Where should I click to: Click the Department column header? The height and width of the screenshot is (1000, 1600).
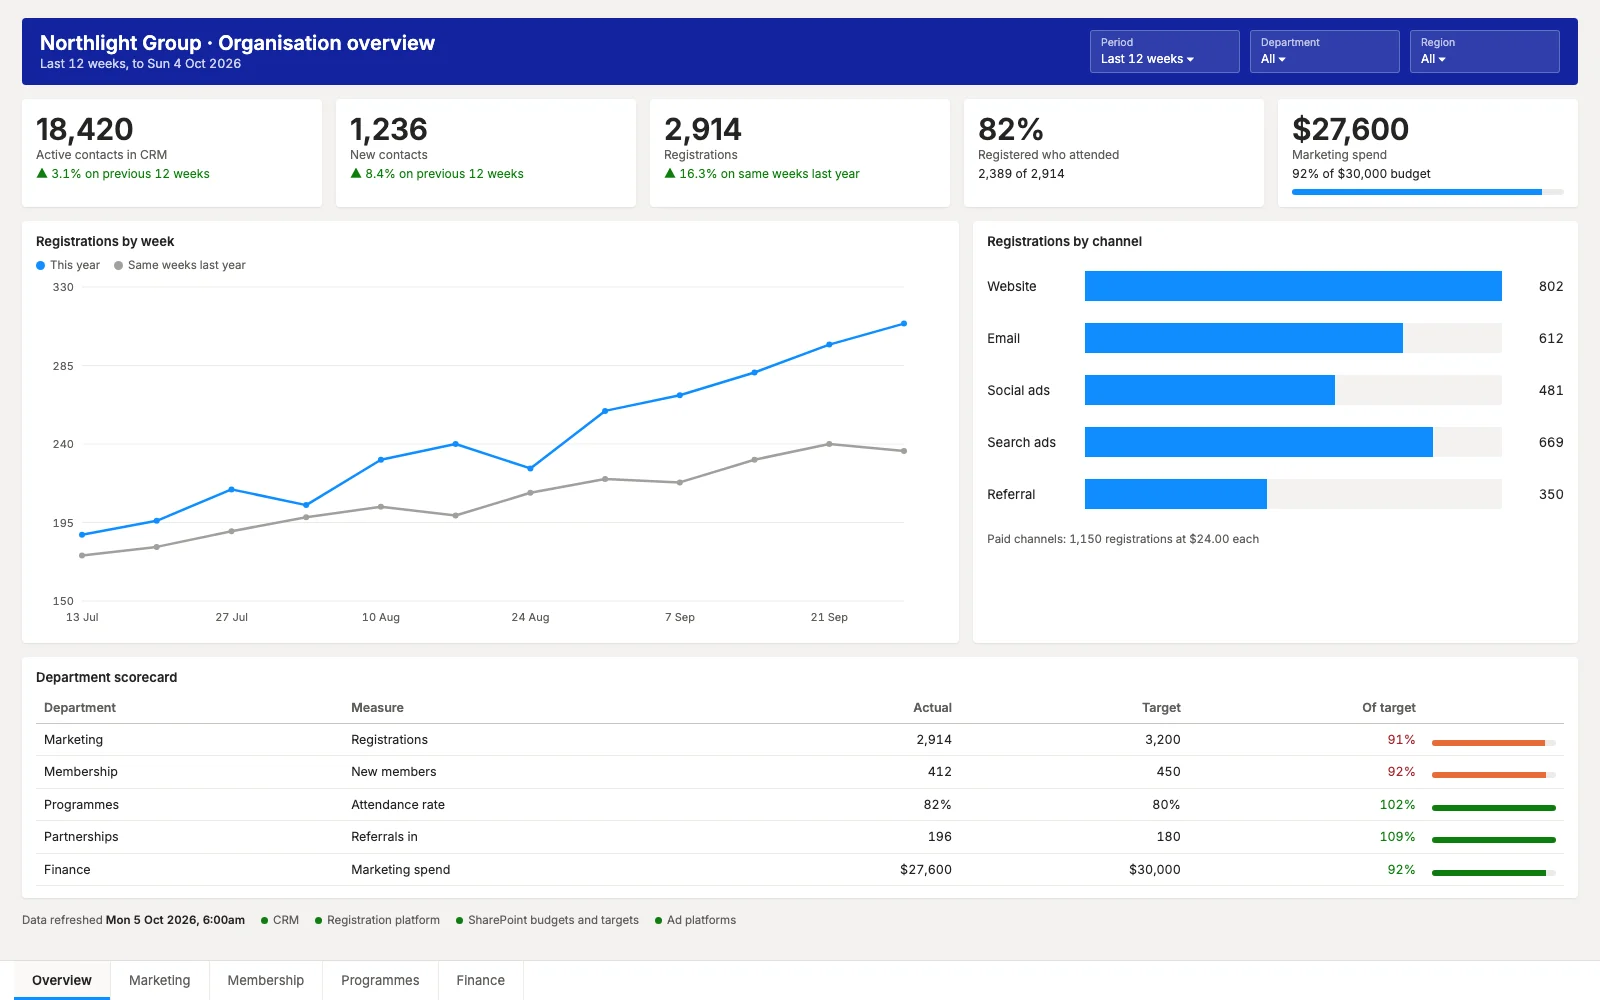[x=80, y=707]
